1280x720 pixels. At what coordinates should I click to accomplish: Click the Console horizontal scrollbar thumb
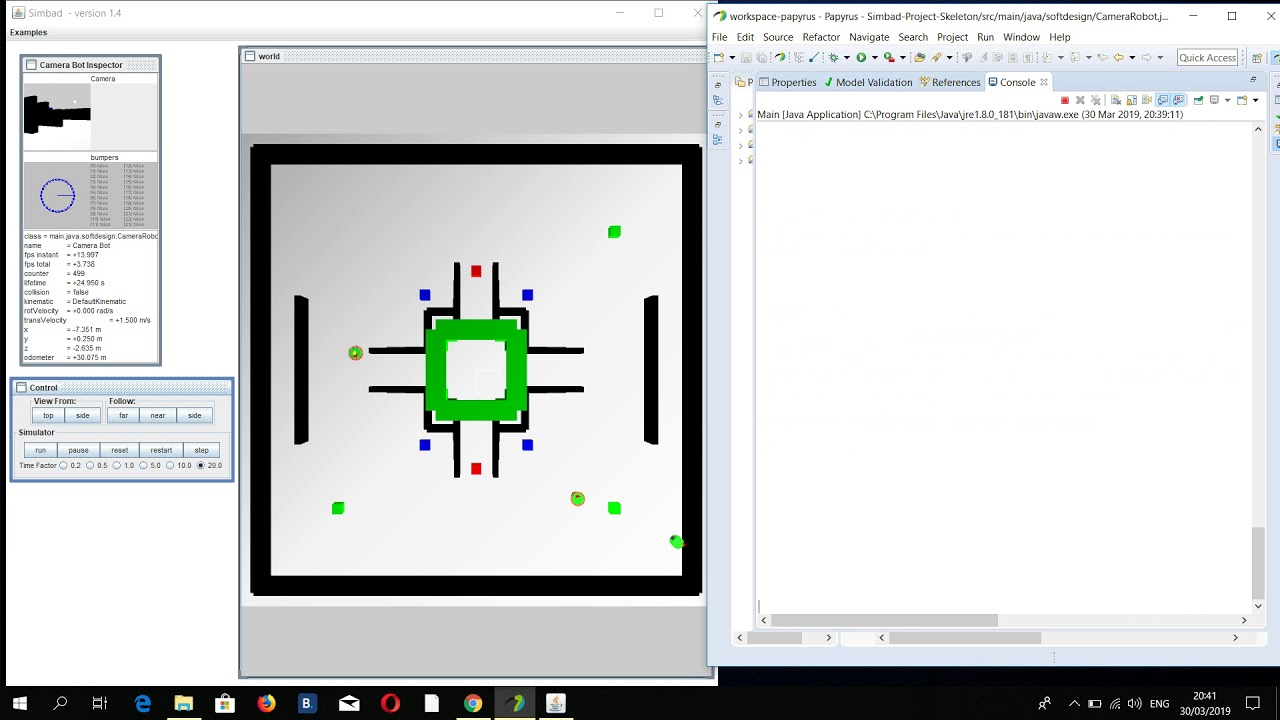pyautogui.click(x=884, y=620)
